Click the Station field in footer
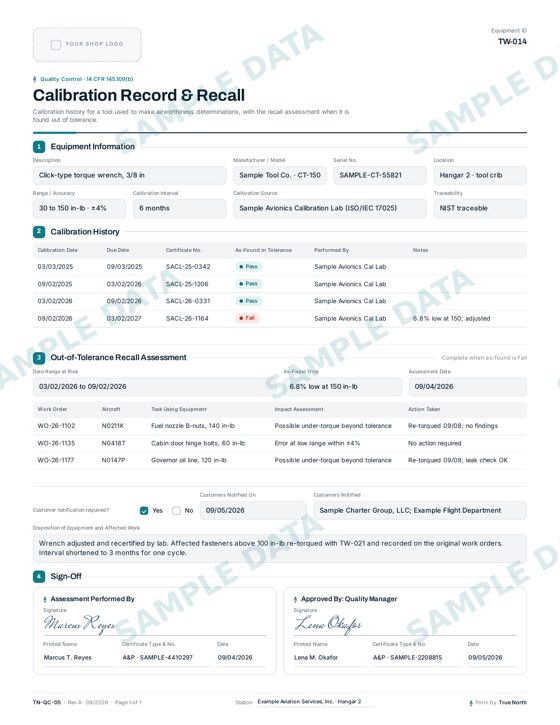The height and width of the screenshot is (725, 560). (x=315, y=702)
